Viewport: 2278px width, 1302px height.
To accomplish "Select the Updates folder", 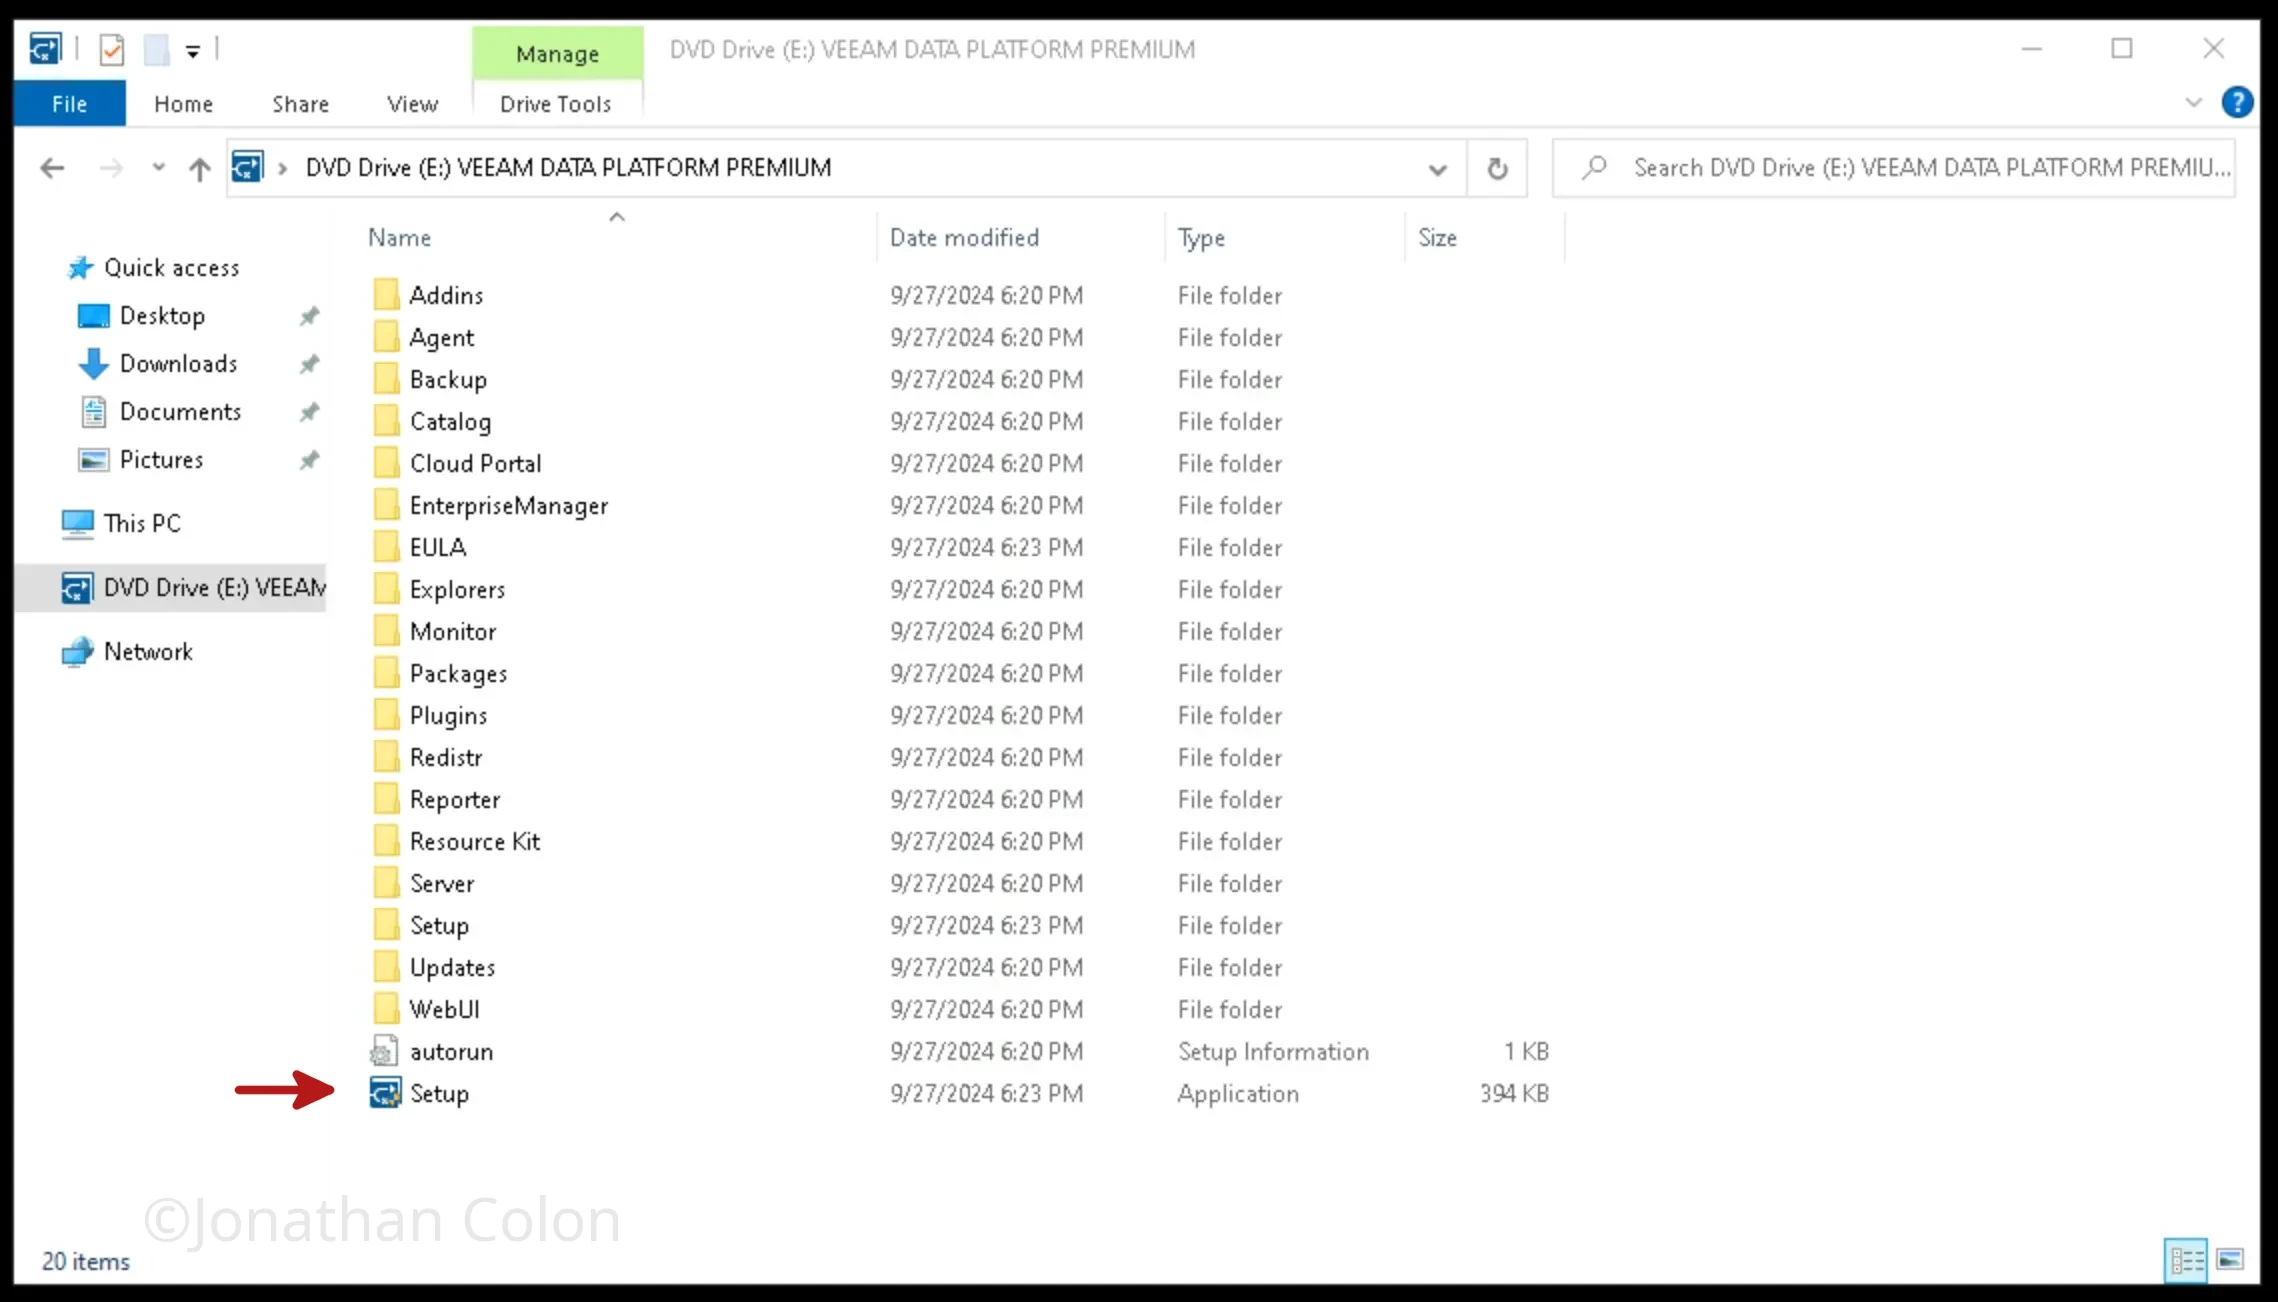I will [x=434, y=967].
